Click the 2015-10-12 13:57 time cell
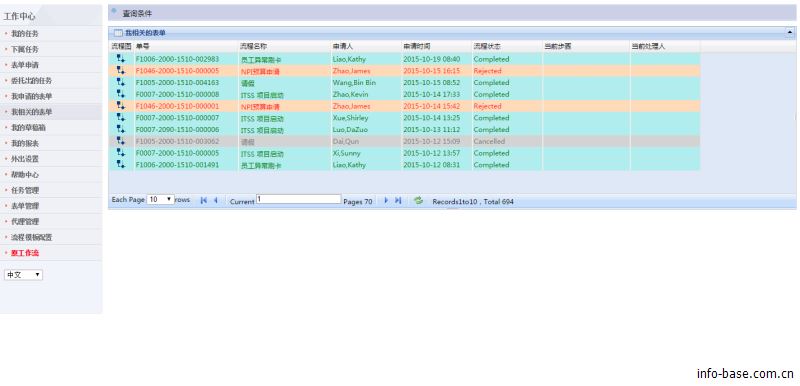This screenshot has width=800, height=386. 432,153
